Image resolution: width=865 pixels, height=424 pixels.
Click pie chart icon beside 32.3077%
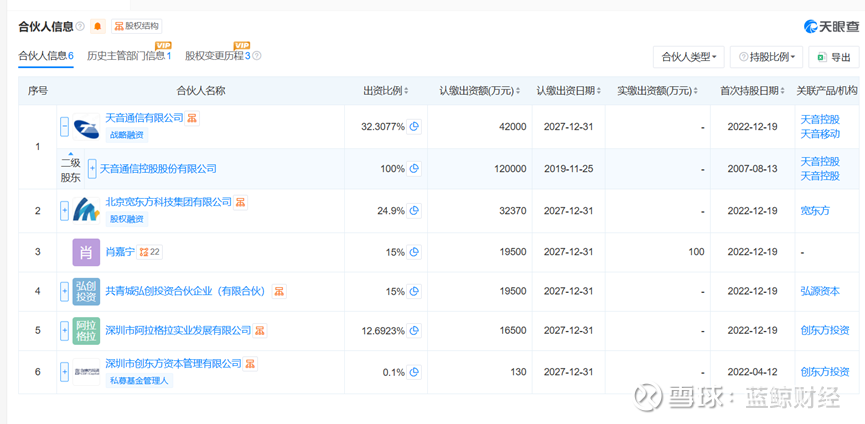414,126
